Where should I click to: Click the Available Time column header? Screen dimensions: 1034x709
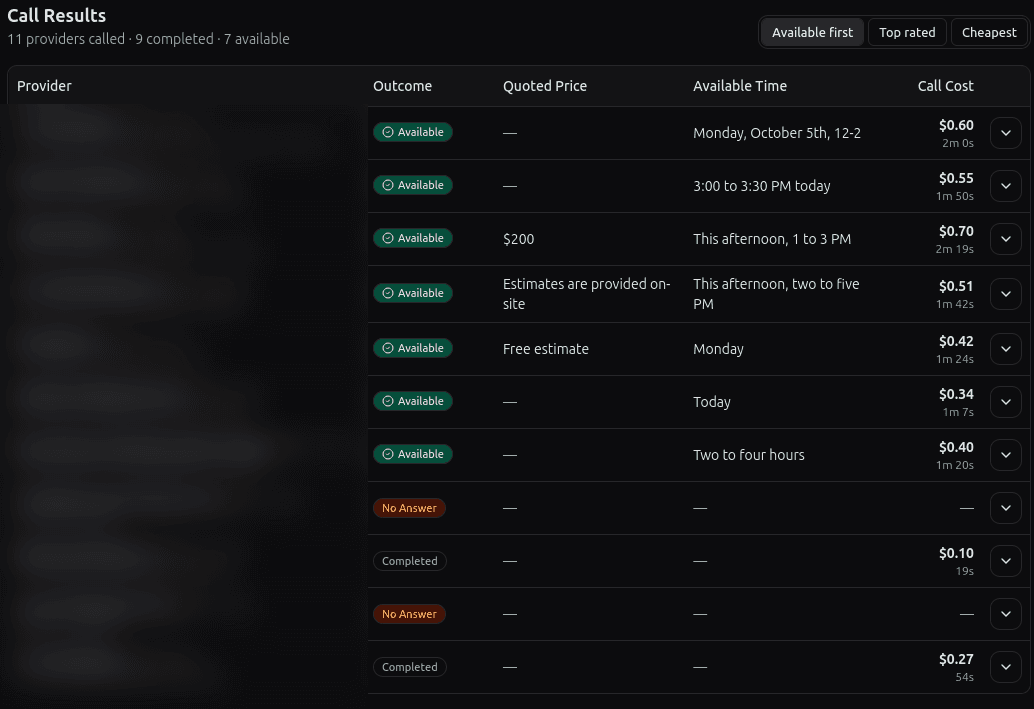[x=740, y=86]
